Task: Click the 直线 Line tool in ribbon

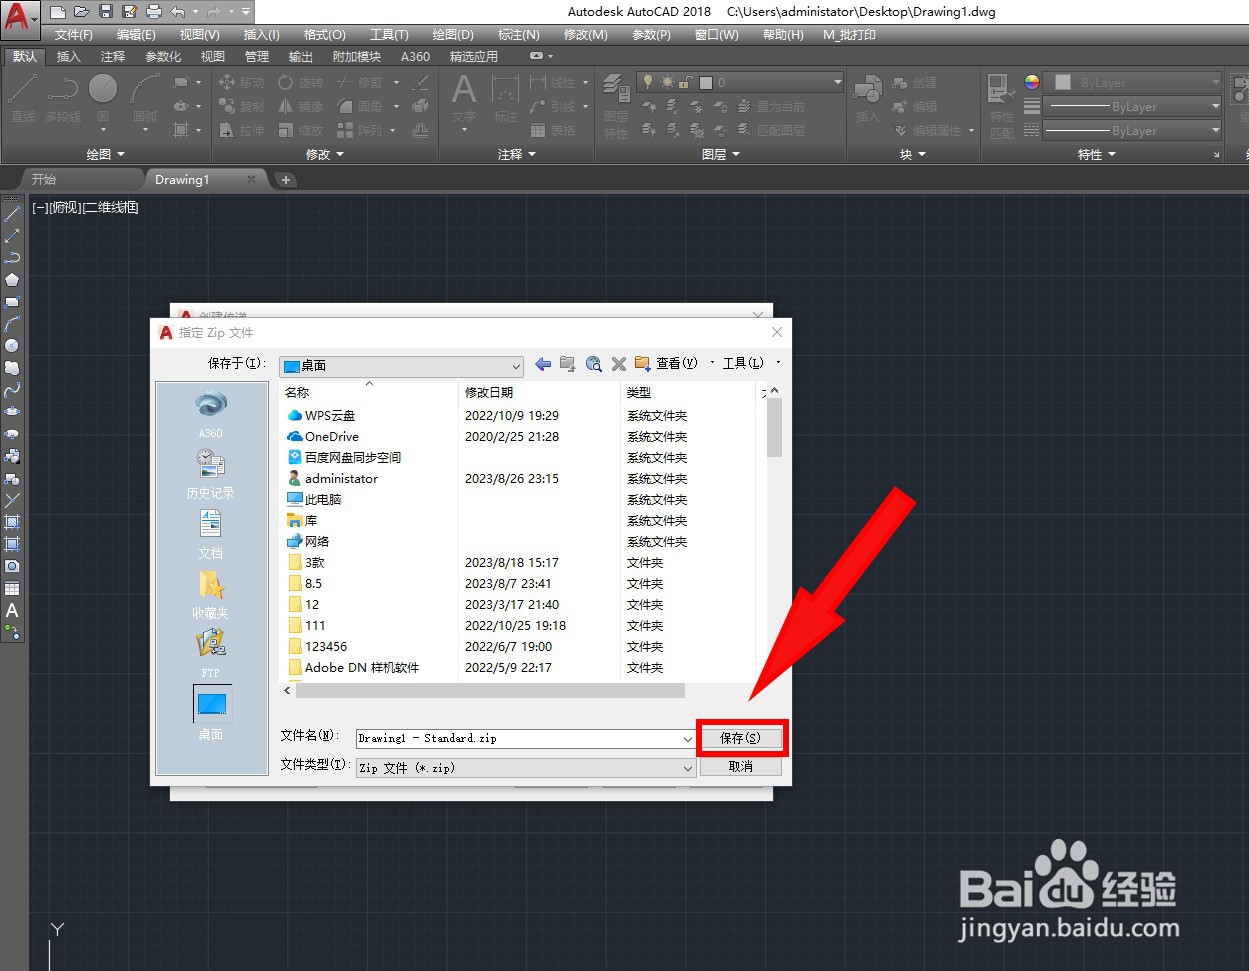Action: pyautogui.click(x=24, y=99)
